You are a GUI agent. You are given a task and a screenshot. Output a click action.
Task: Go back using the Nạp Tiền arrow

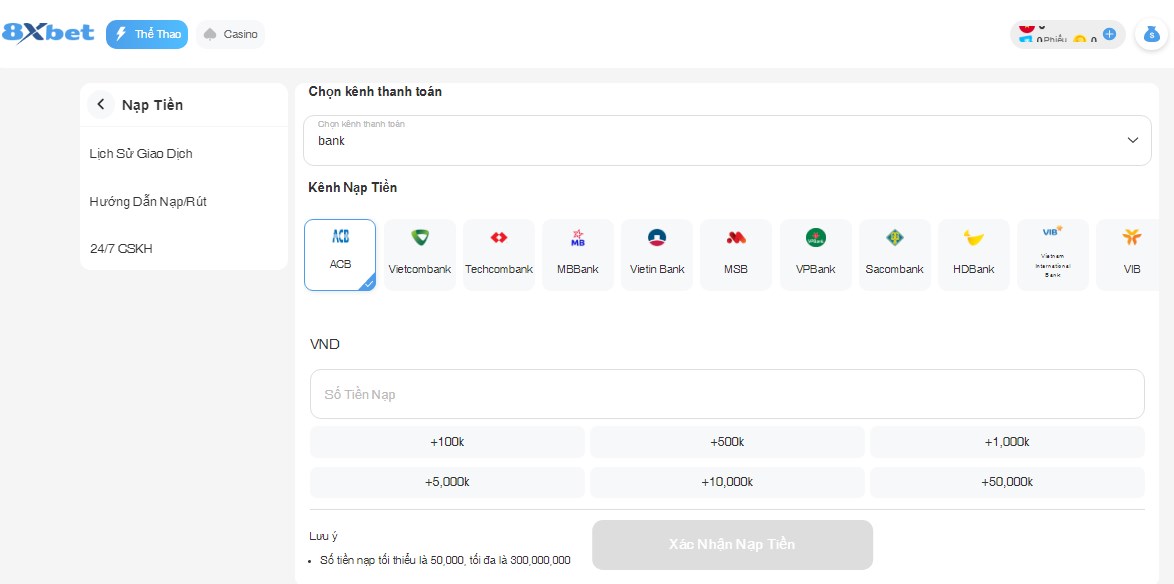(101, 105)
